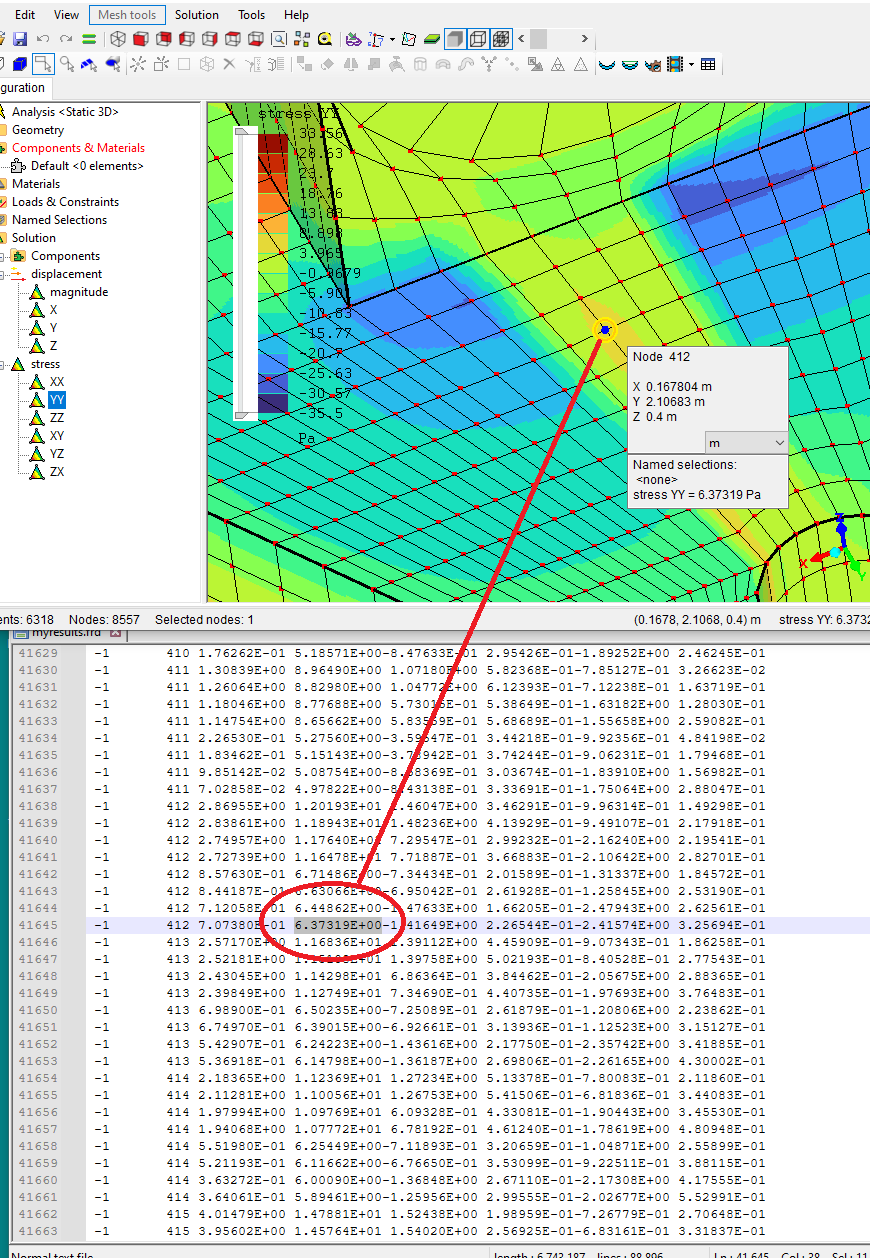Open the Mesh tools menu
Viewport: 870px width, 1258px height.
pyautogui.click(x=127, y=15)
